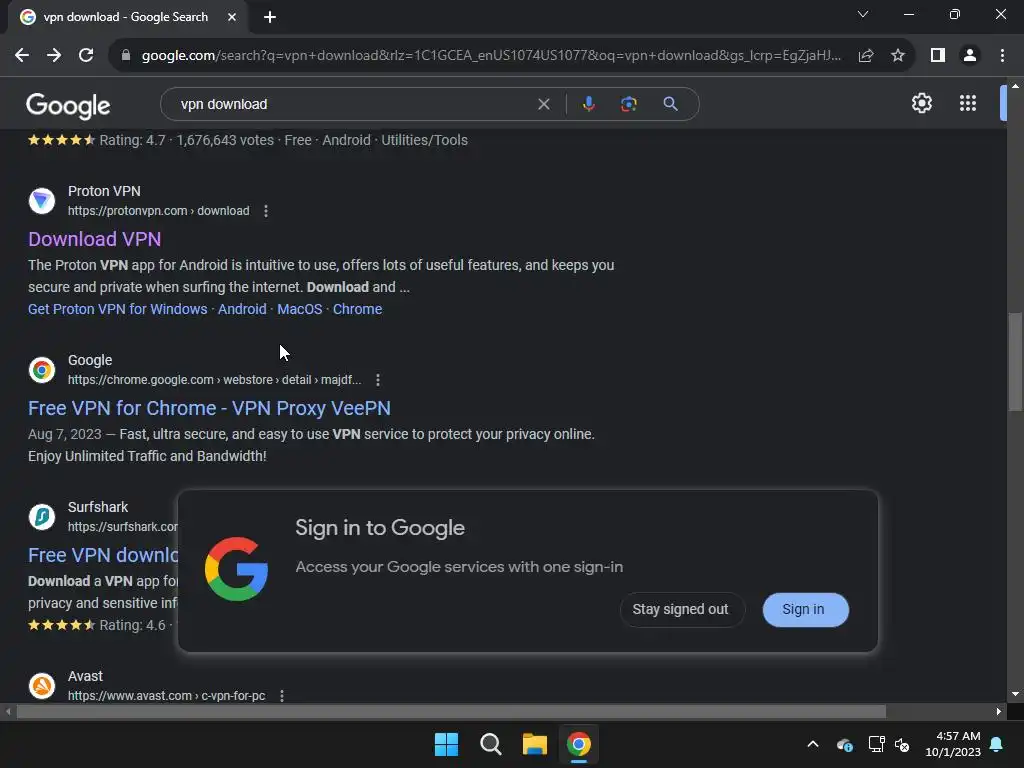Click the Avast favicon
Screen dimensions: 1024x768
click(x=42, y=686)
